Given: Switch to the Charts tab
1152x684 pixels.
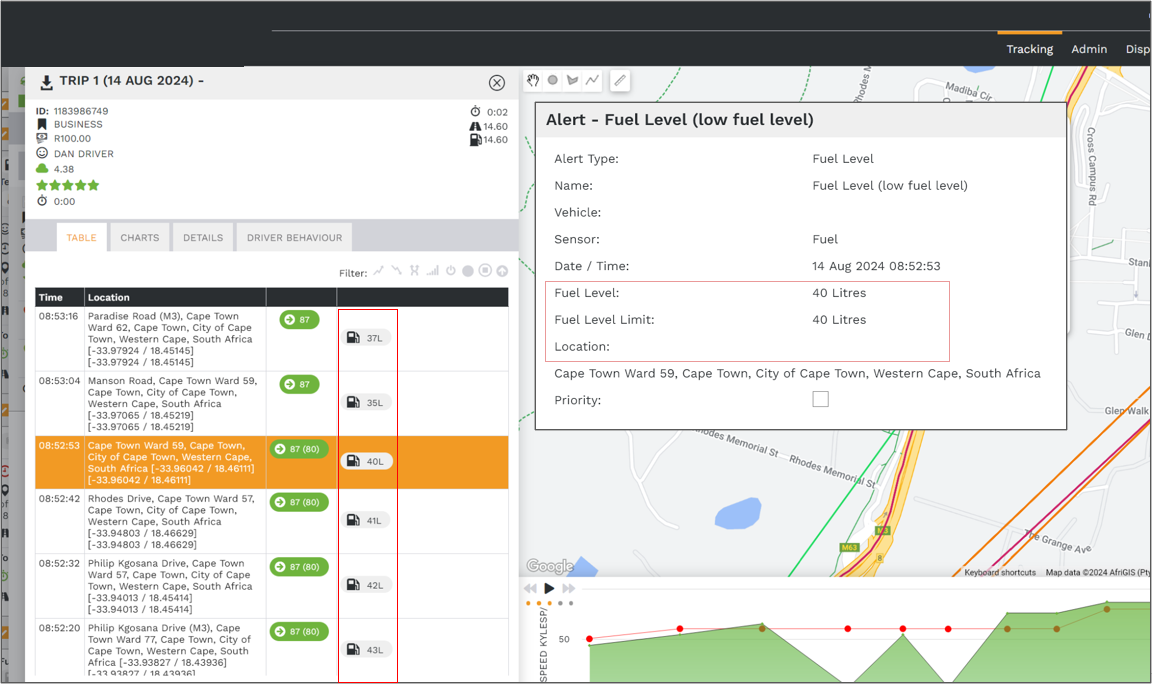Looking at the screenshot, I should pyautogui.click(x=139, y=238).
